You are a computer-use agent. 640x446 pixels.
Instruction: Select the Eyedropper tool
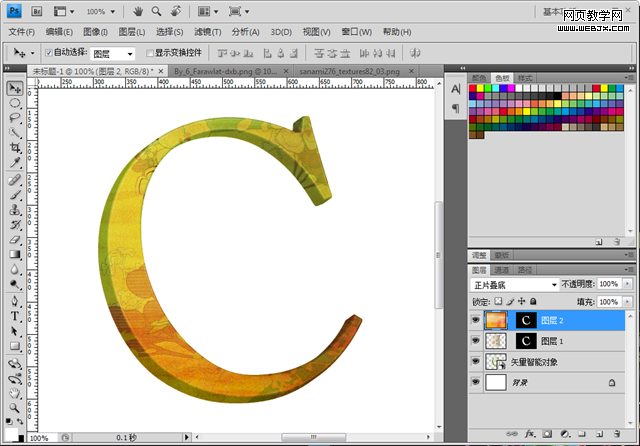point(15,163)
